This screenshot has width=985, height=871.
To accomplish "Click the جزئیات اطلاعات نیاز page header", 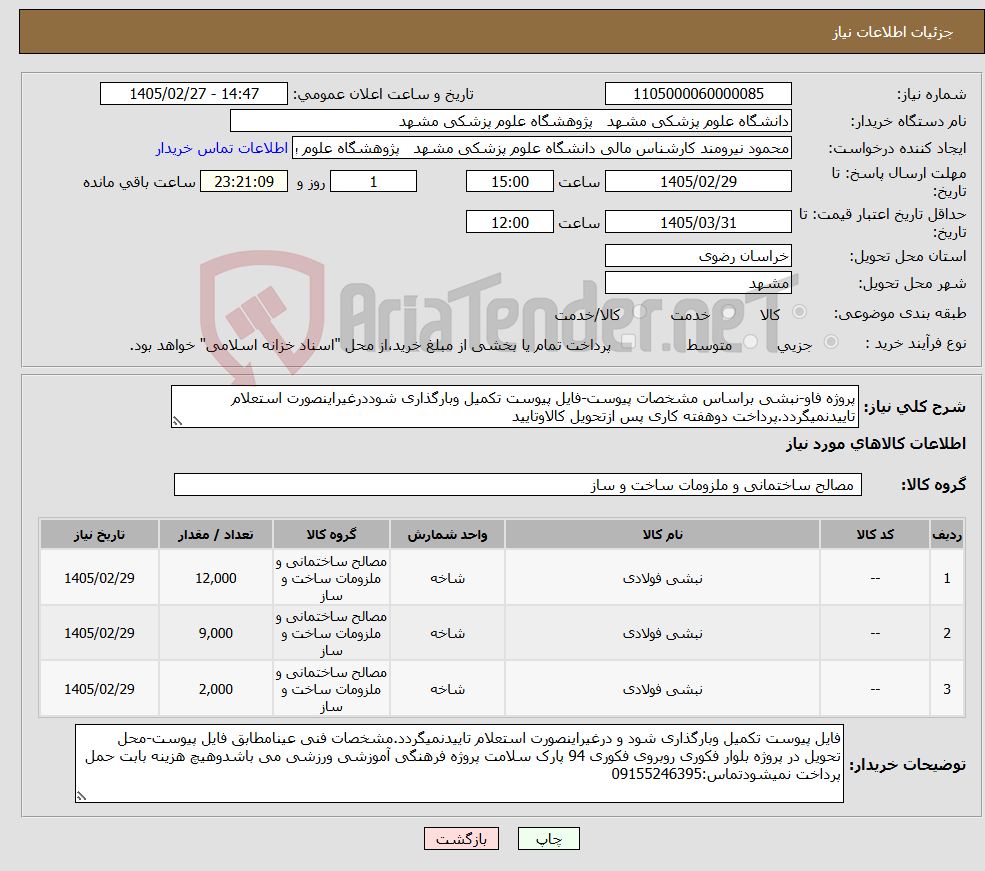I will coord(893,32).
